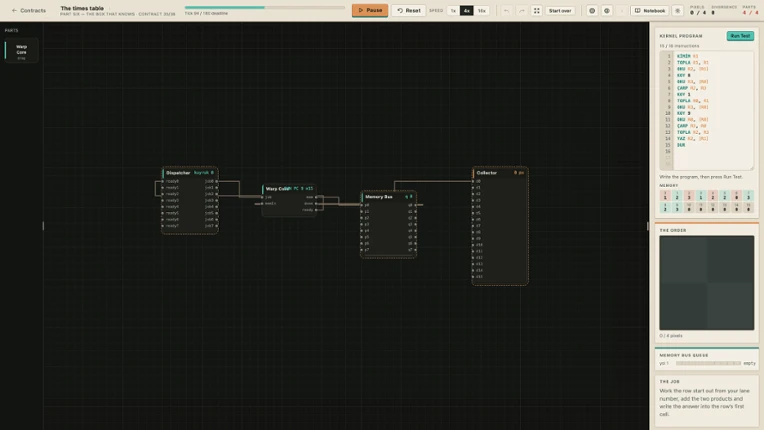This screenshot has width=764, height=430.
Task: Reset the simulation
Action: pos(408,10)
